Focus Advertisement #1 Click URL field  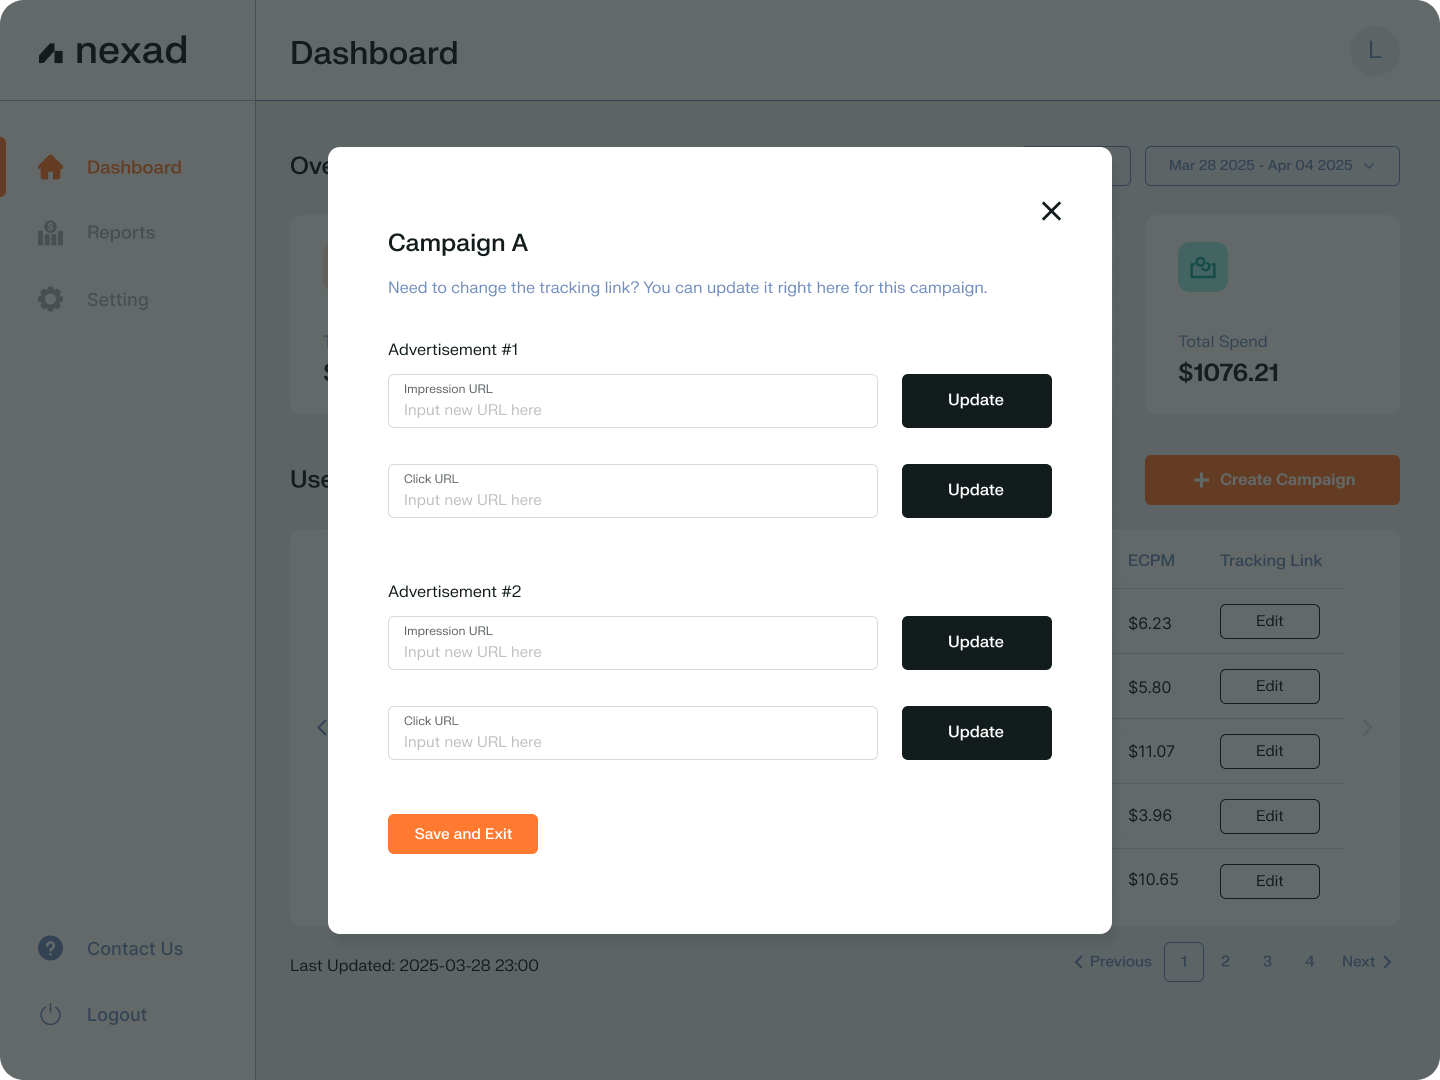[x=633, y=491]
